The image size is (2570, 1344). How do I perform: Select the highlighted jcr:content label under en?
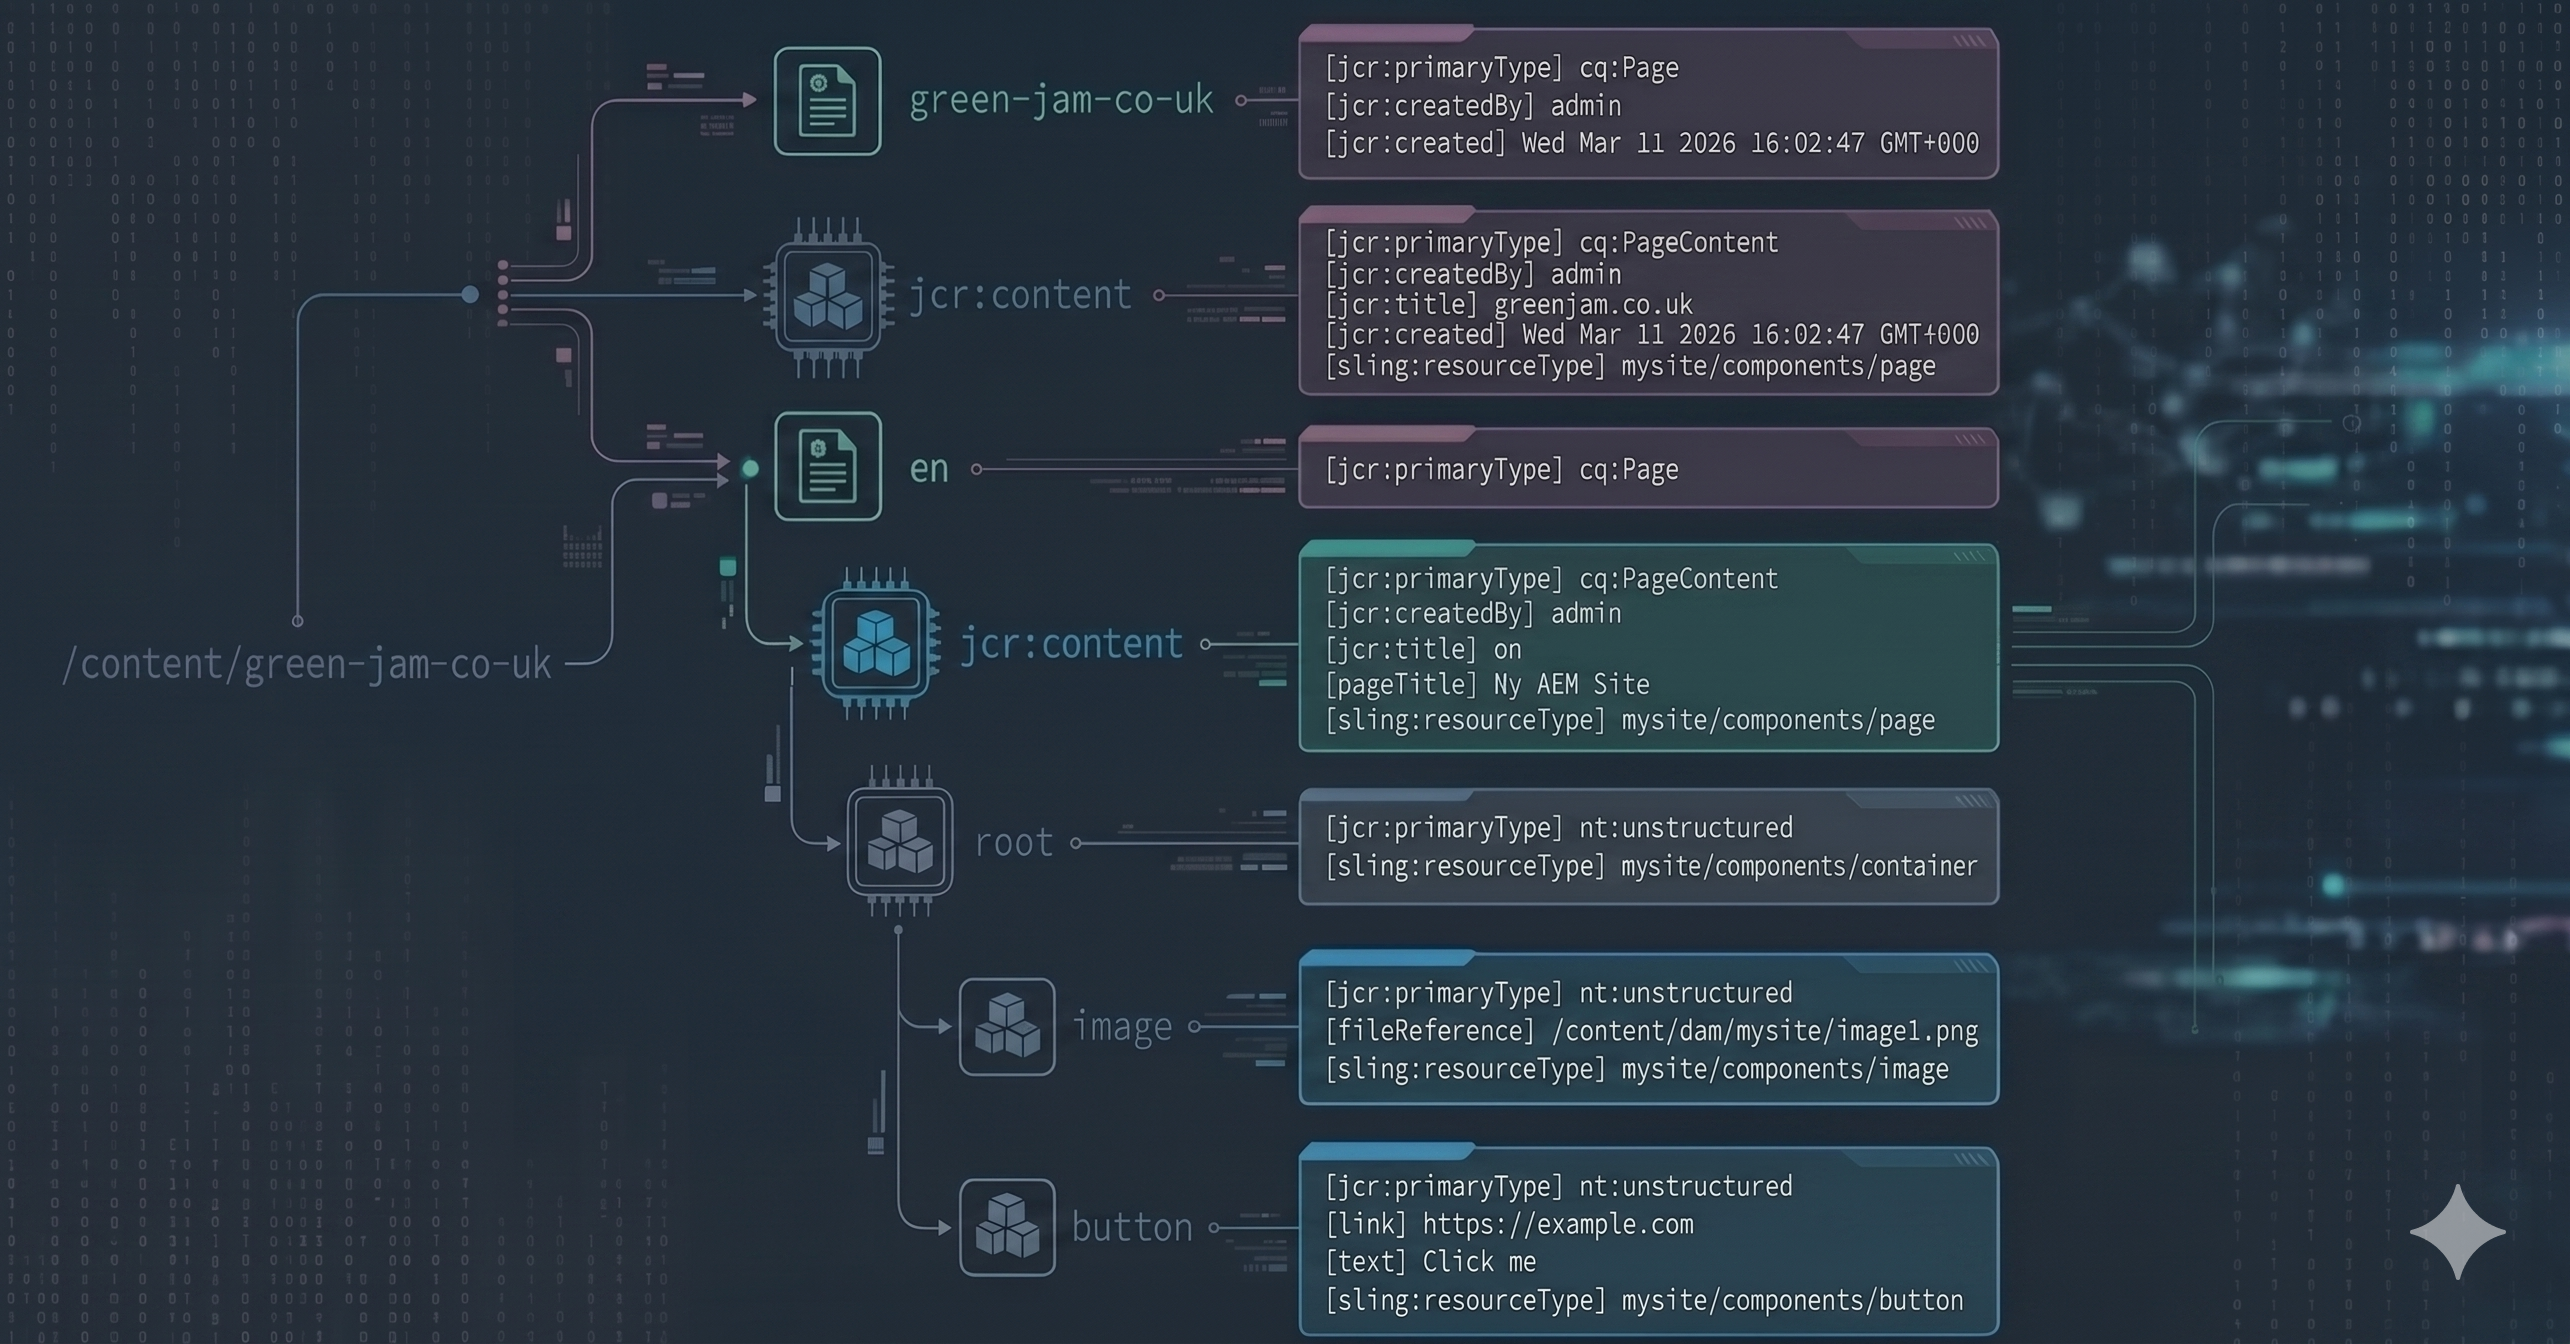pos(1071,644)
